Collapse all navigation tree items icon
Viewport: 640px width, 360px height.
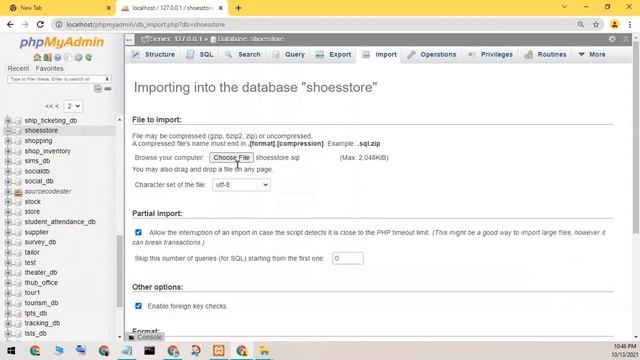pos(98,89)
